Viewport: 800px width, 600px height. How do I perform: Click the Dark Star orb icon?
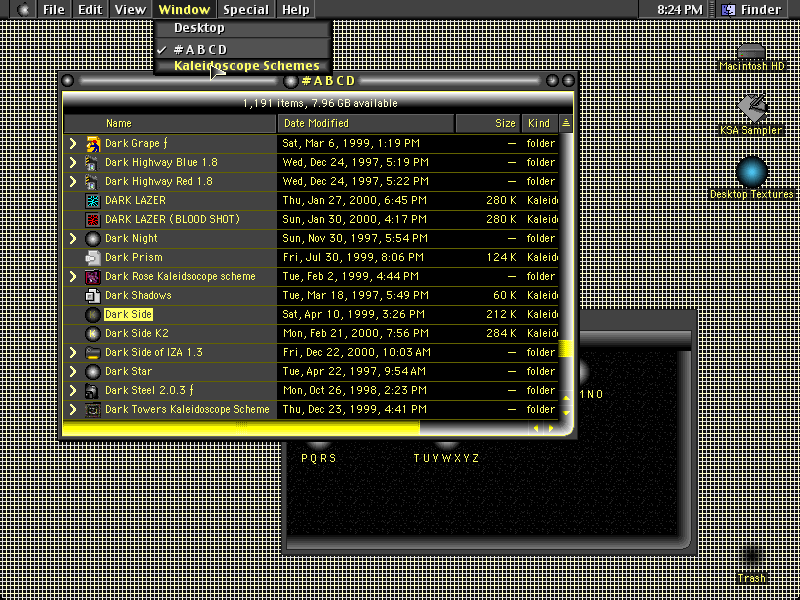click(92, 371)
